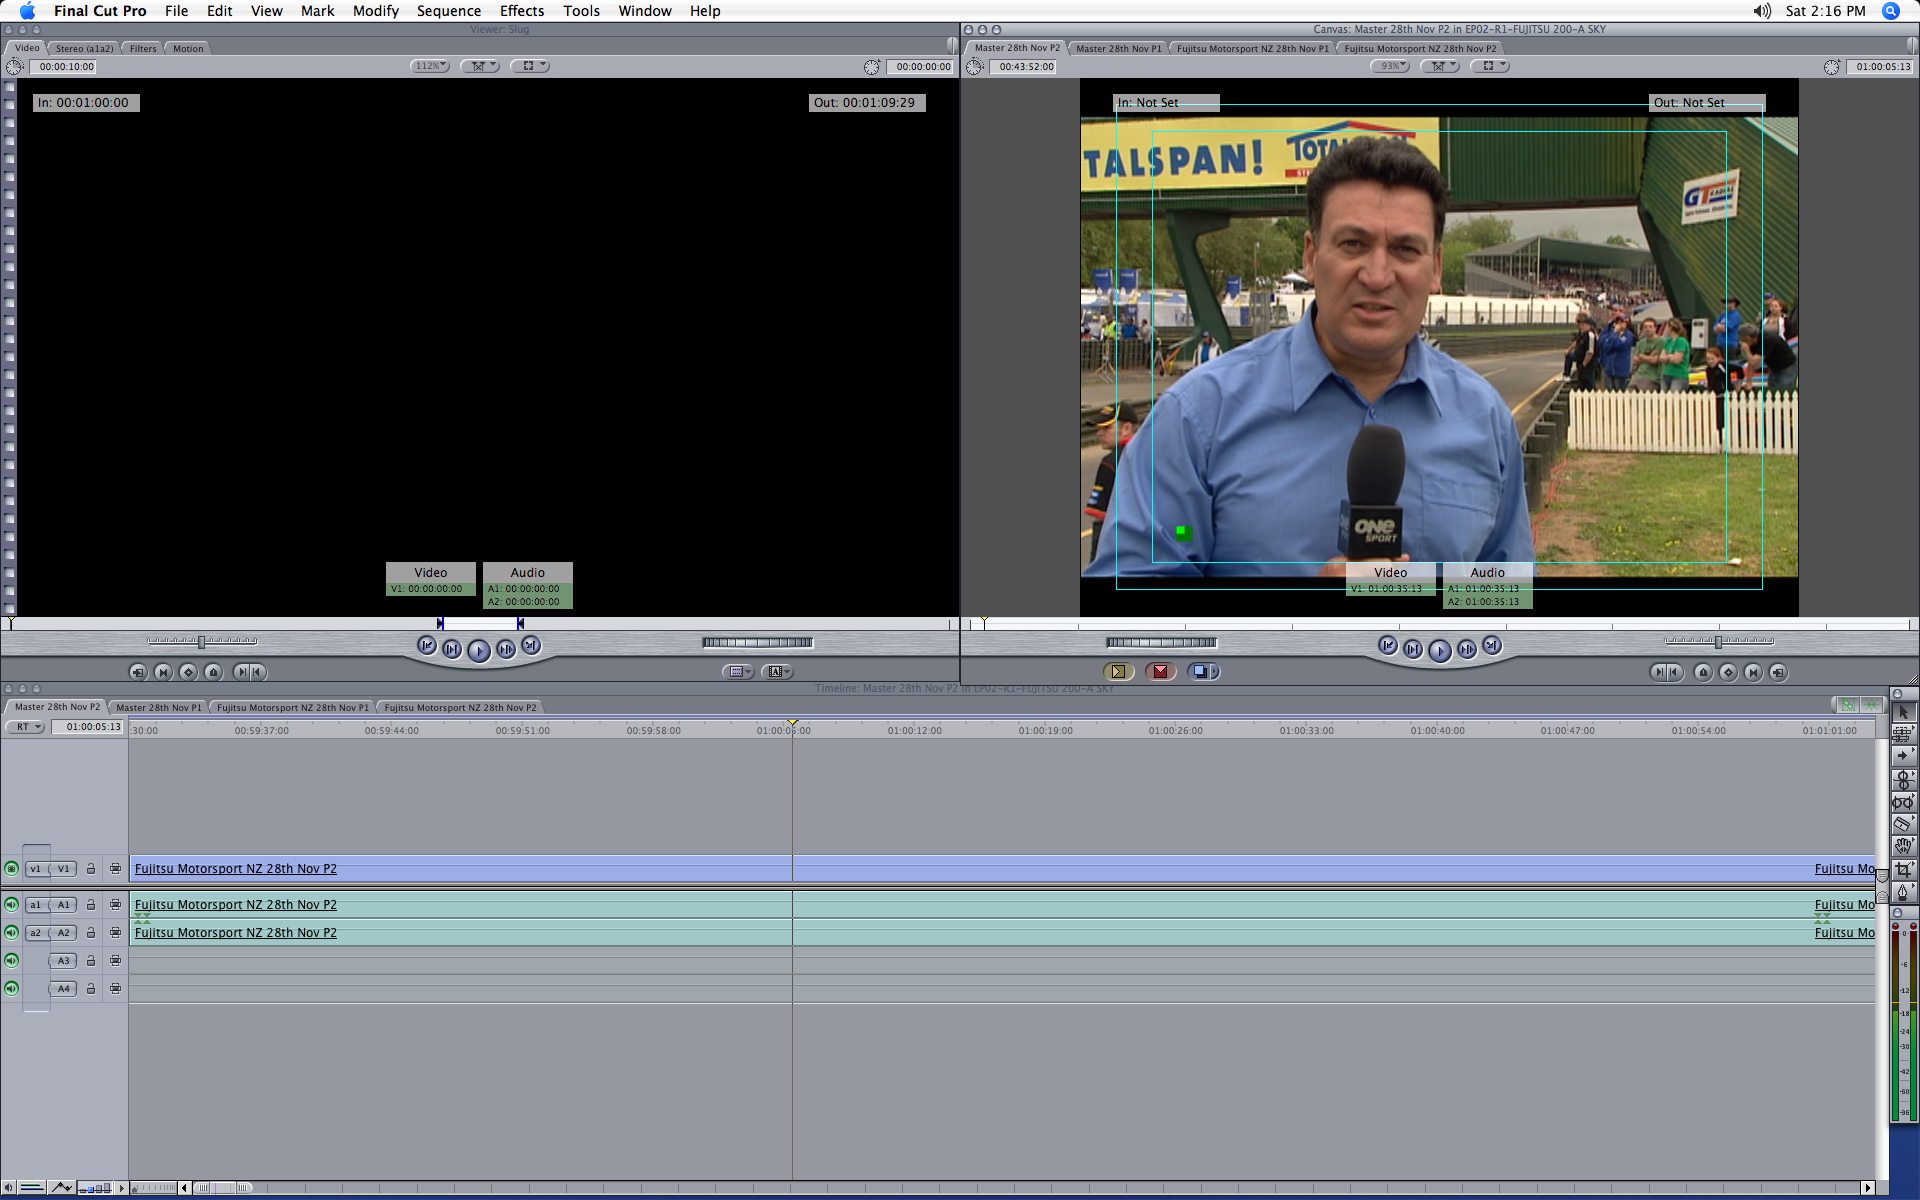The height and width of the screenshot is (1200, 1920).
Task: Open the Effects menu
Action: coord(522,11)
